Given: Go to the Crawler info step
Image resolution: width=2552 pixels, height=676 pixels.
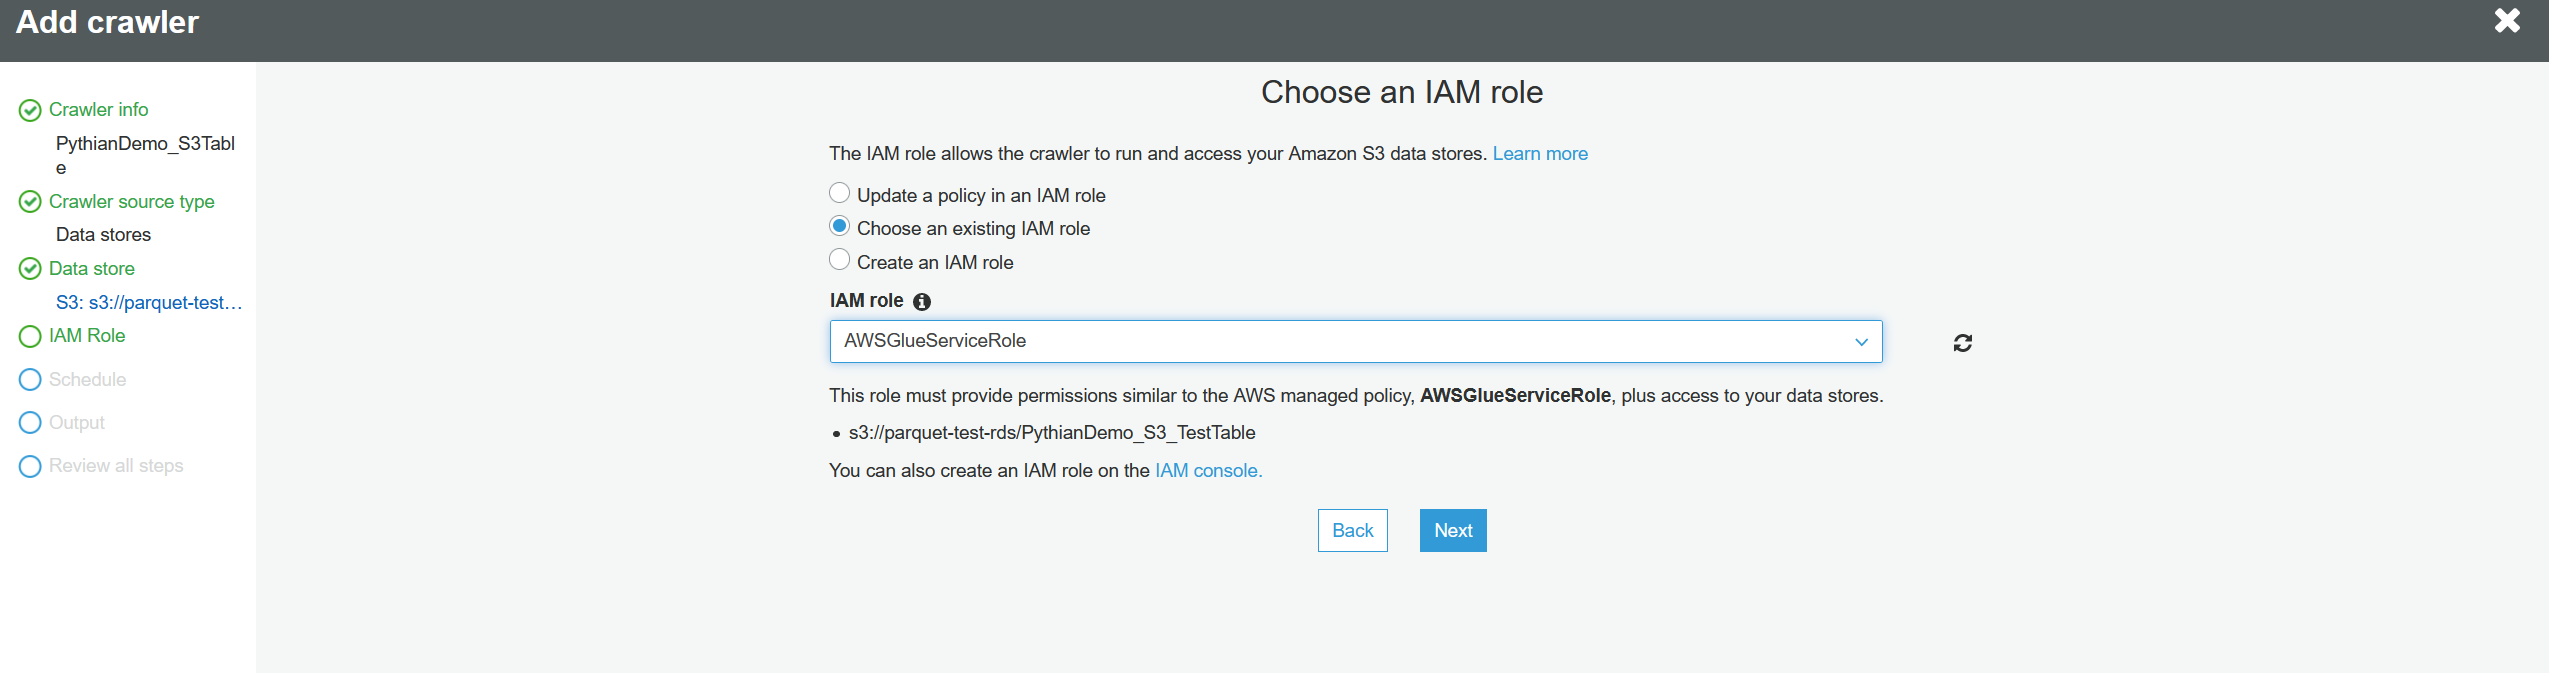Looking at the screenshot, I should click(98, 110).
